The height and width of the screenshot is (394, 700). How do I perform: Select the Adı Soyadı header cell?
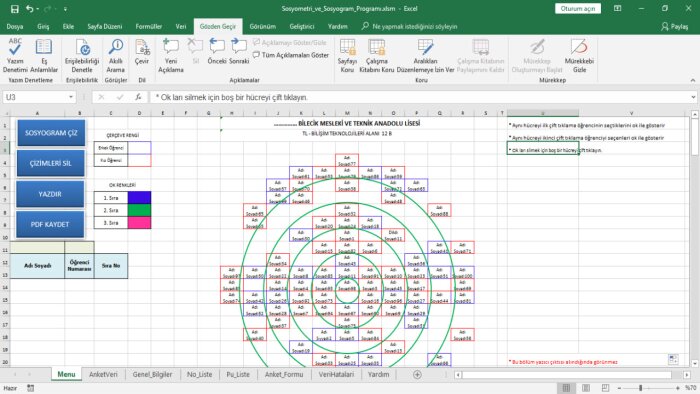pos(38,266)
